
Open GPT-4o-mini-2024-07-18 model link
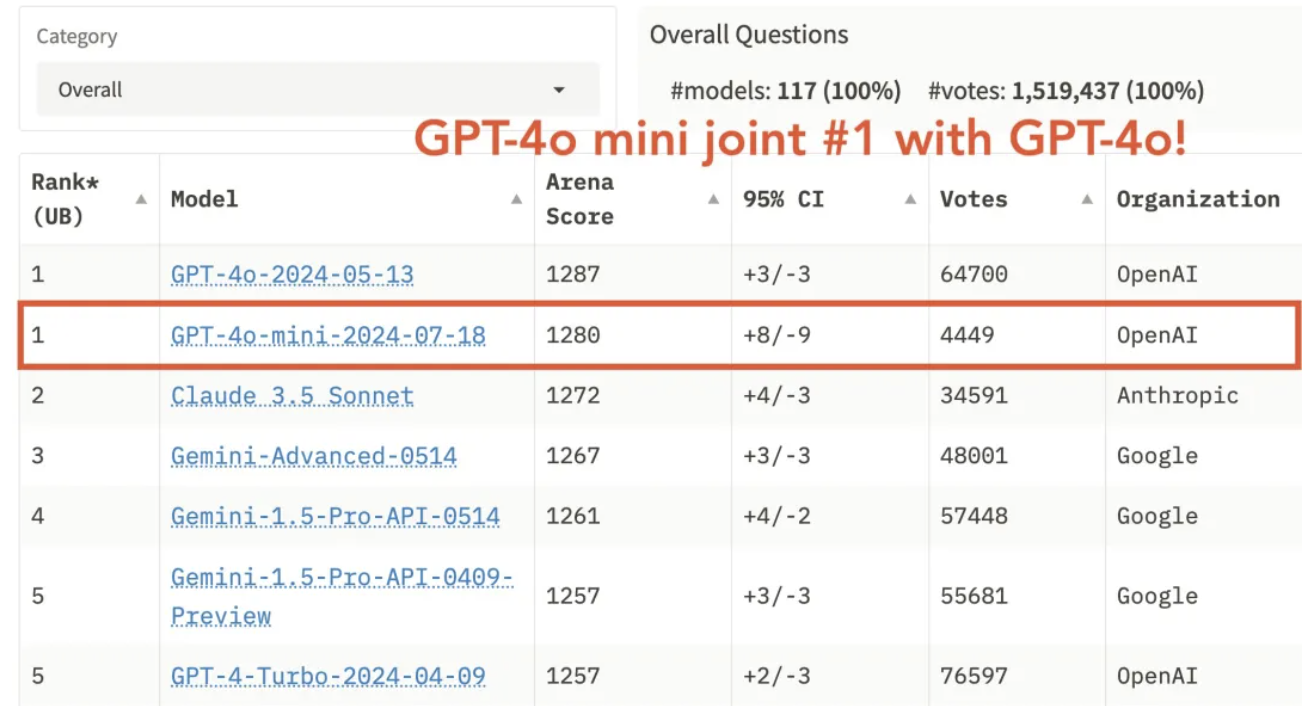328,335
